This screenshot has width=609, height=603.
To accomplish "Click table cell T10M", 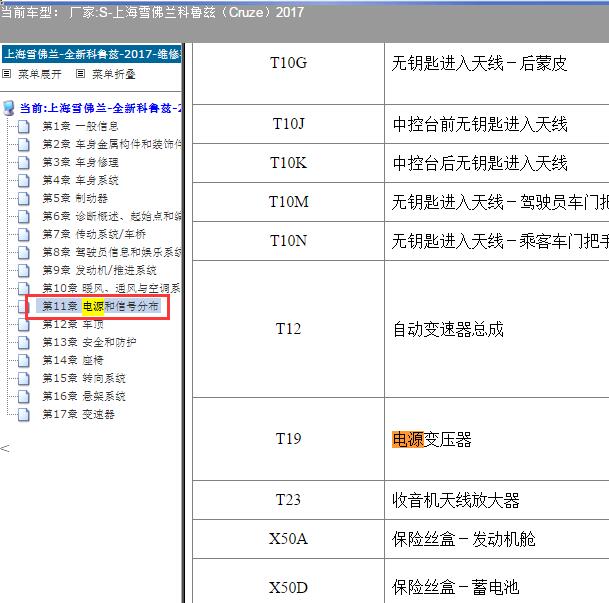I will [288, 202].
